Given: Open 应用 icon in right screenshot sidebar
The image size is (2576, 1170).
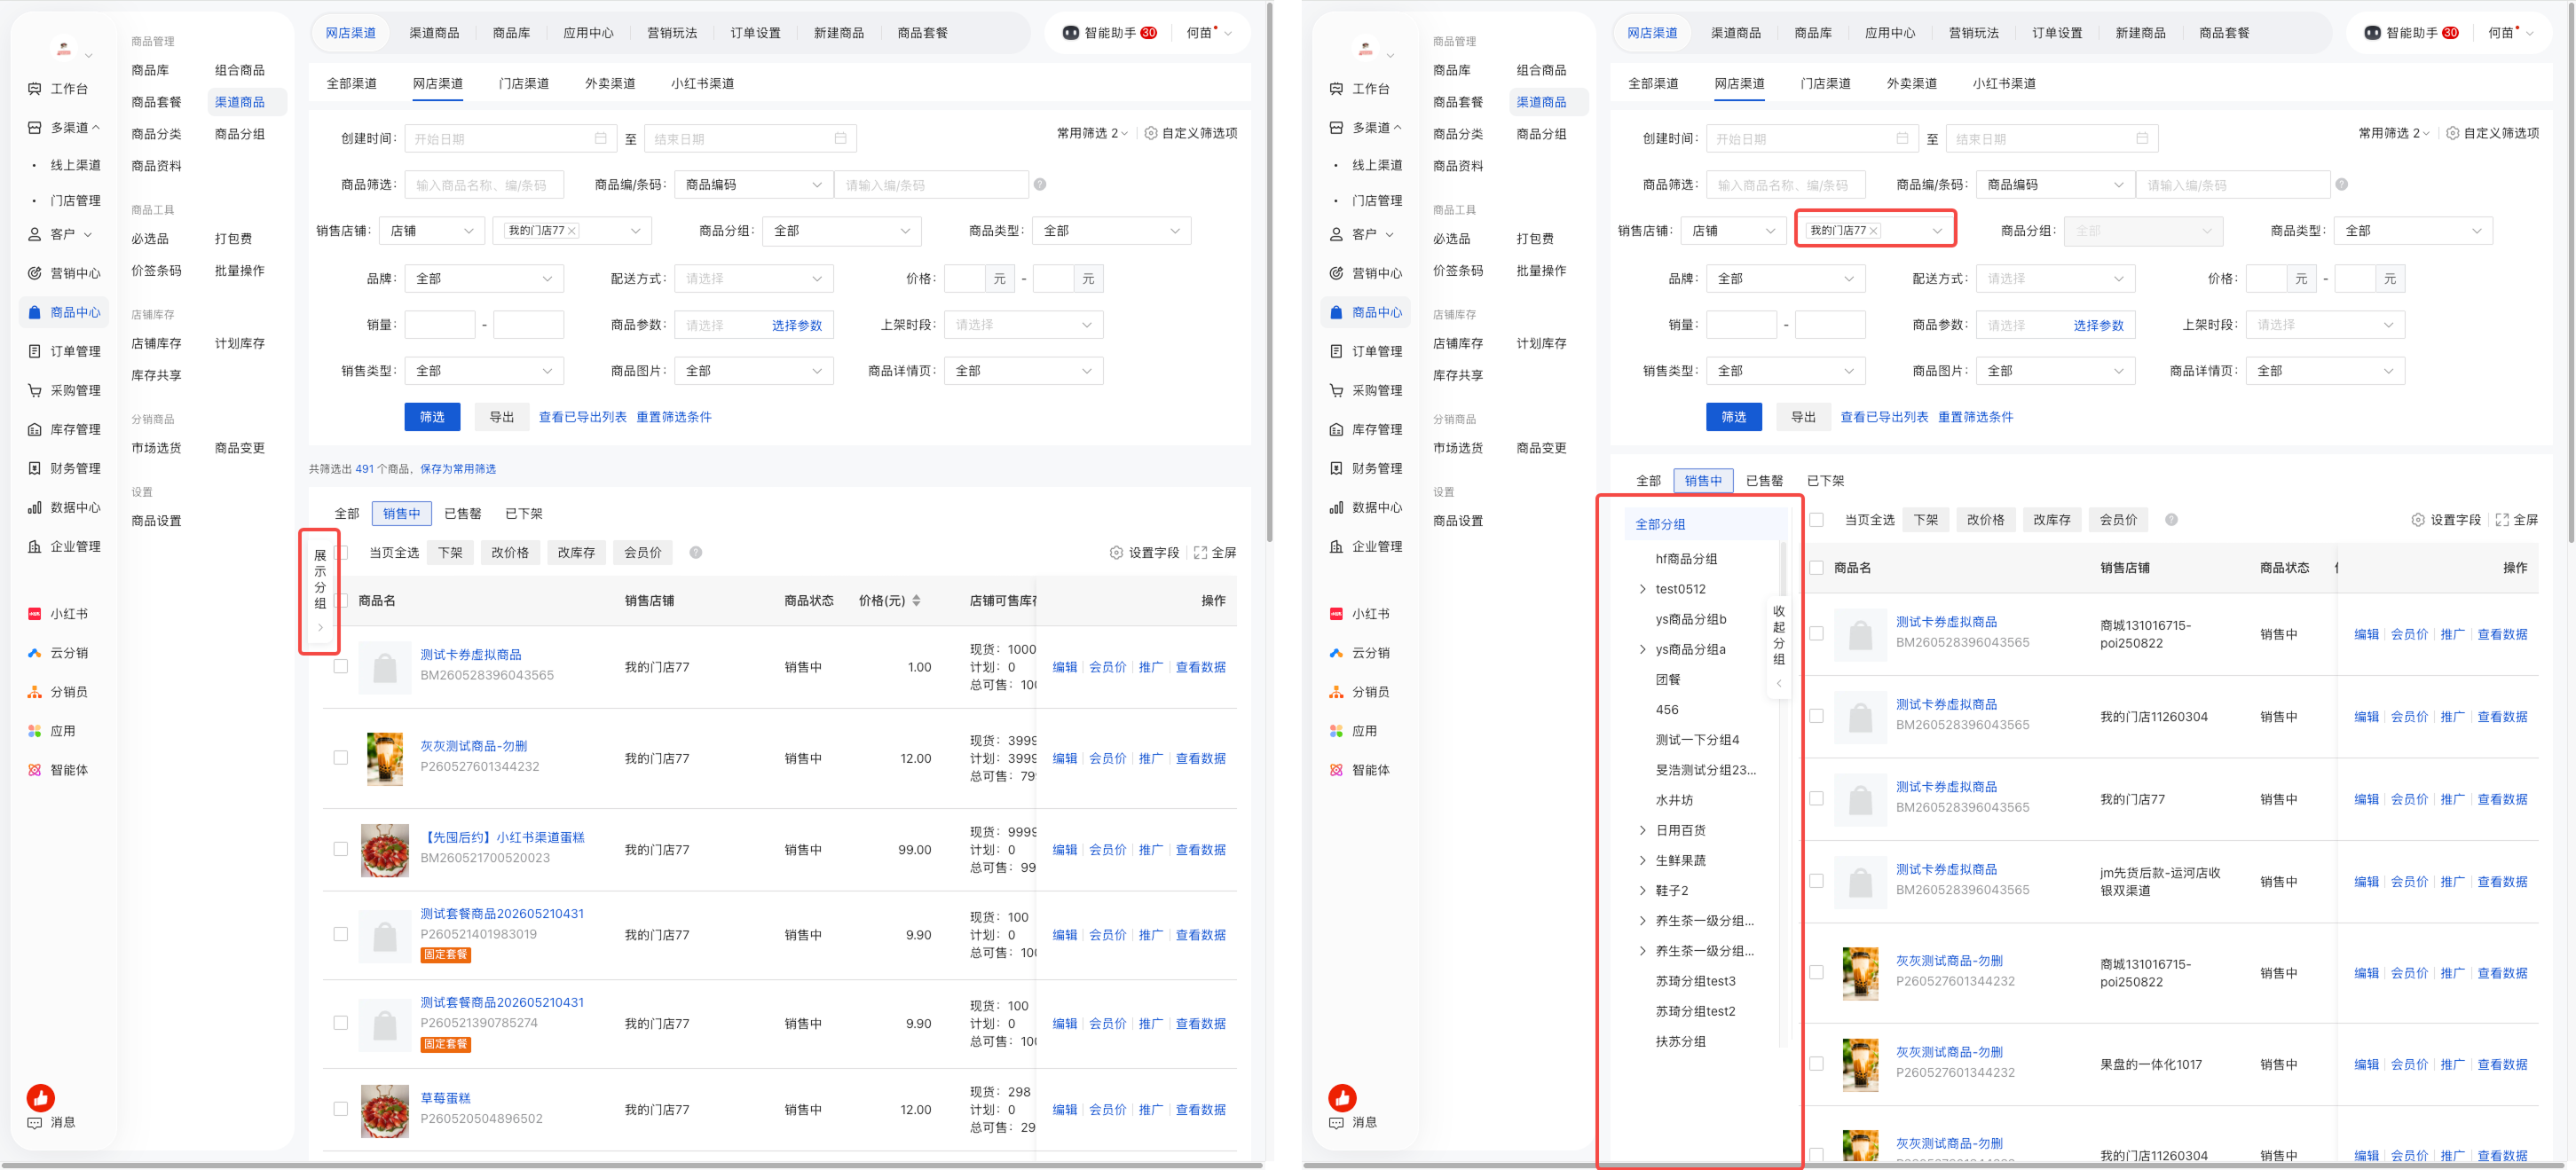Looking at the screenshot, I should [x=1336, y=731].
